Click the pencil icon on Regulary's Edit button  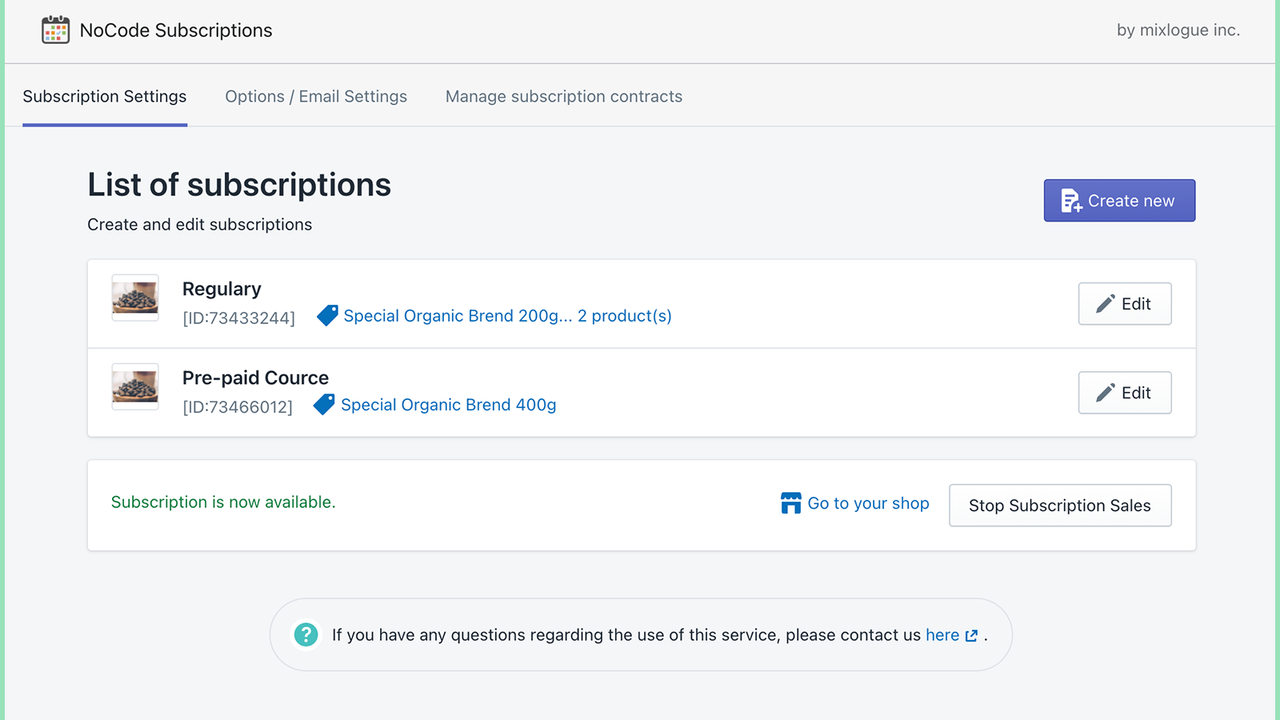tap(1104, 303)
